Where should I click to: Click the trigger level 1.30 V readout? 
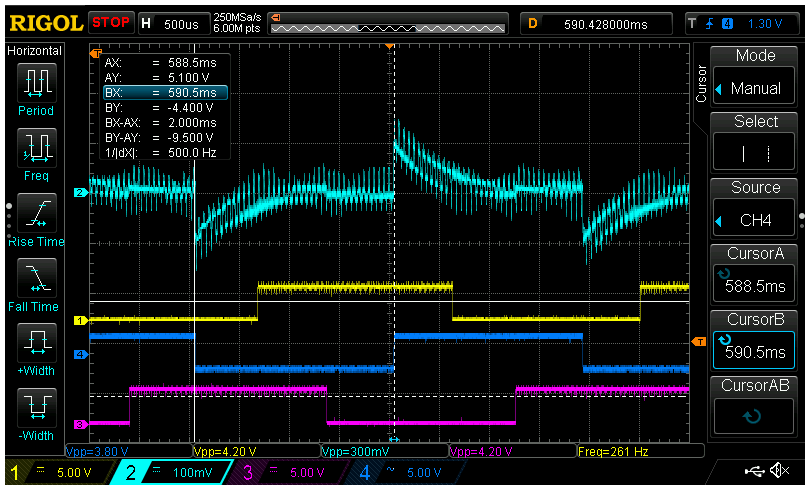[765, 24]
